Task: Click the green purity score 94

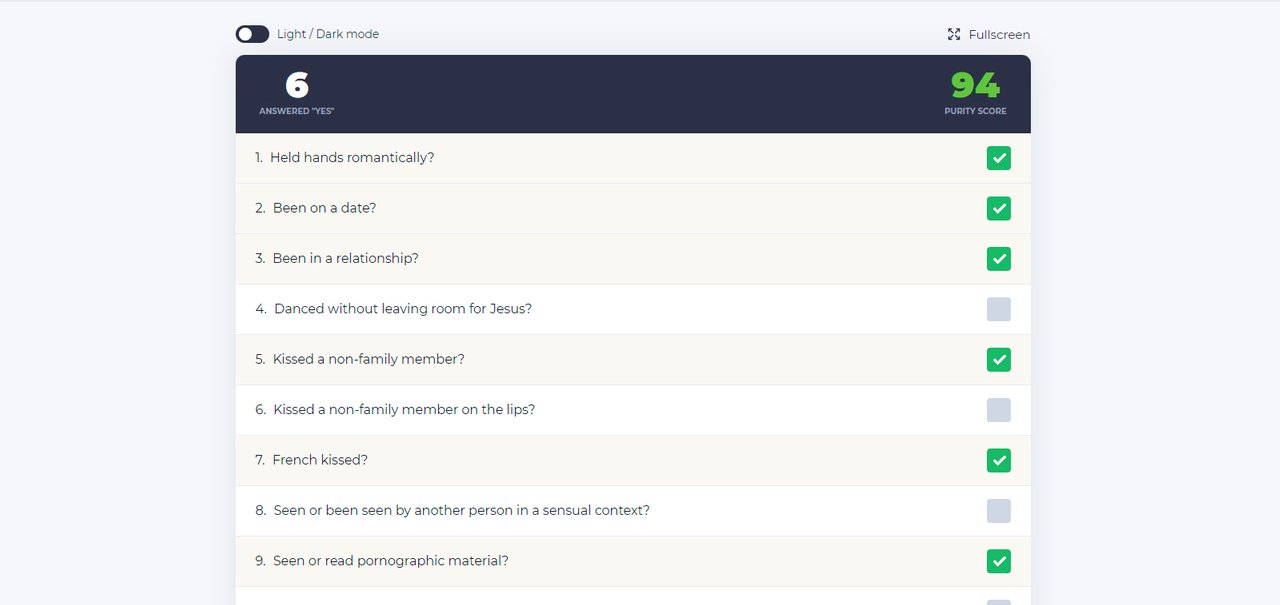Action: (975, 85)
